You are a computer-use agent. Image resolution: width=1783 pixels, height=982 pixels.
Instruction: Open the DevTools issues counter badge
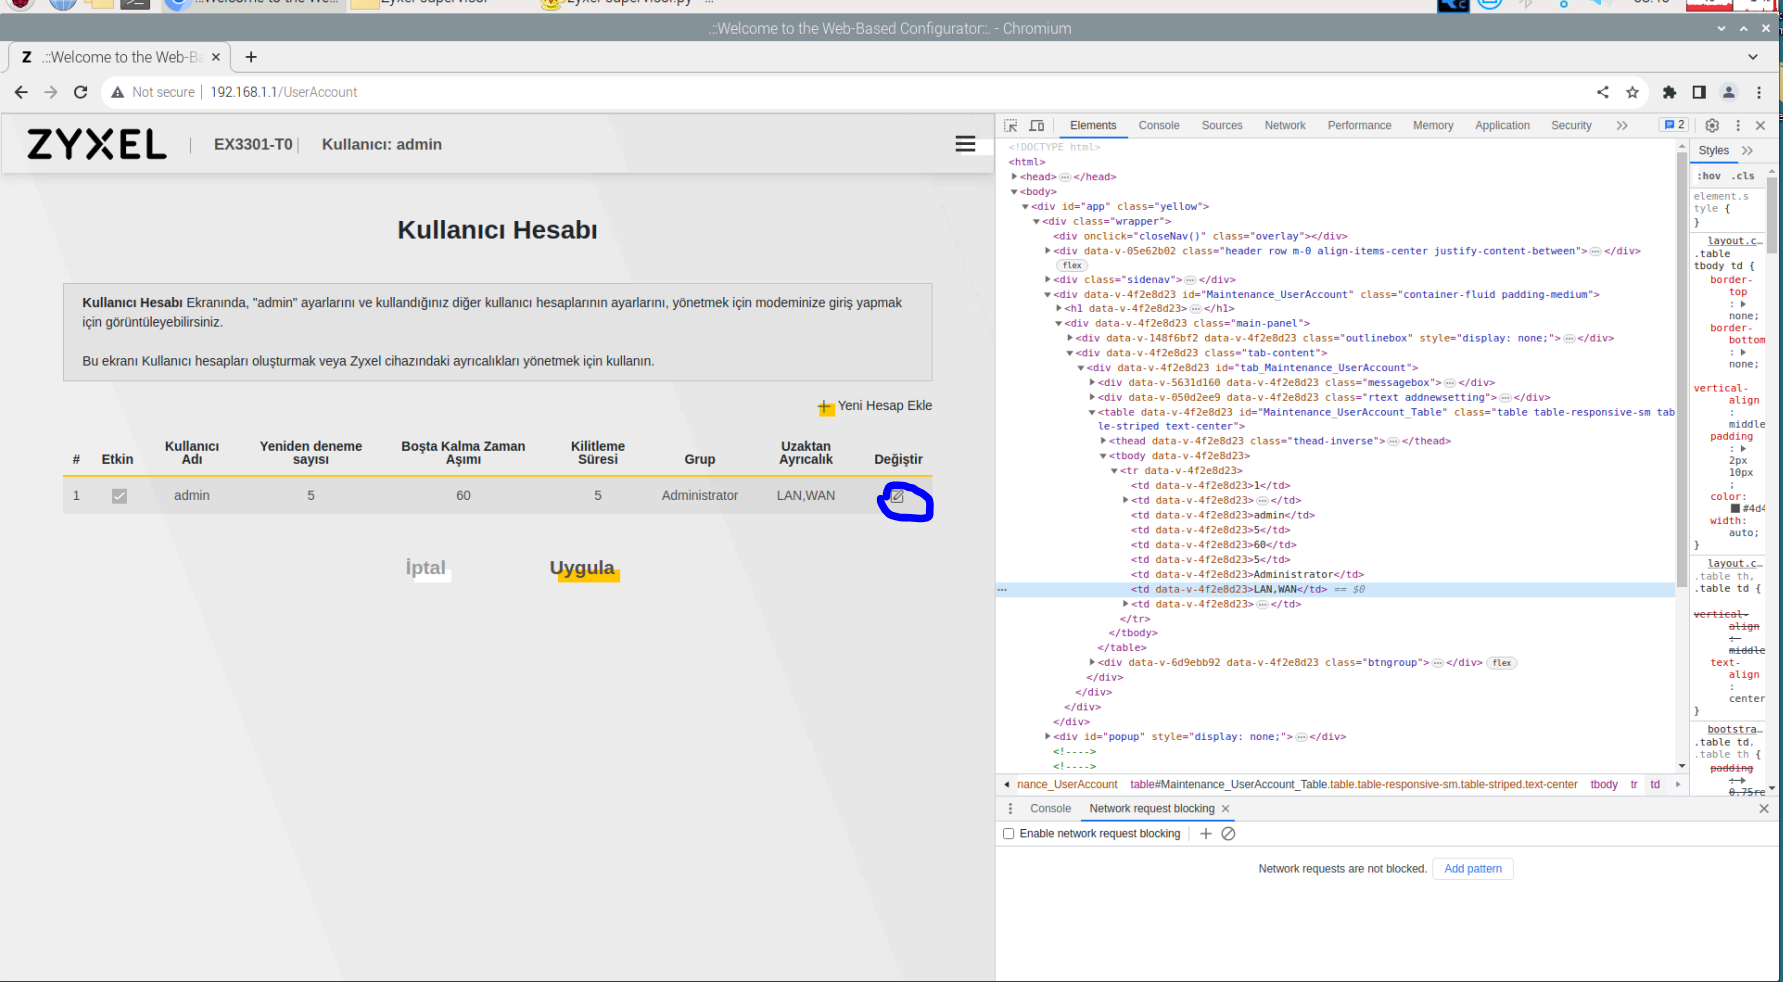[x=1673, y=125]
